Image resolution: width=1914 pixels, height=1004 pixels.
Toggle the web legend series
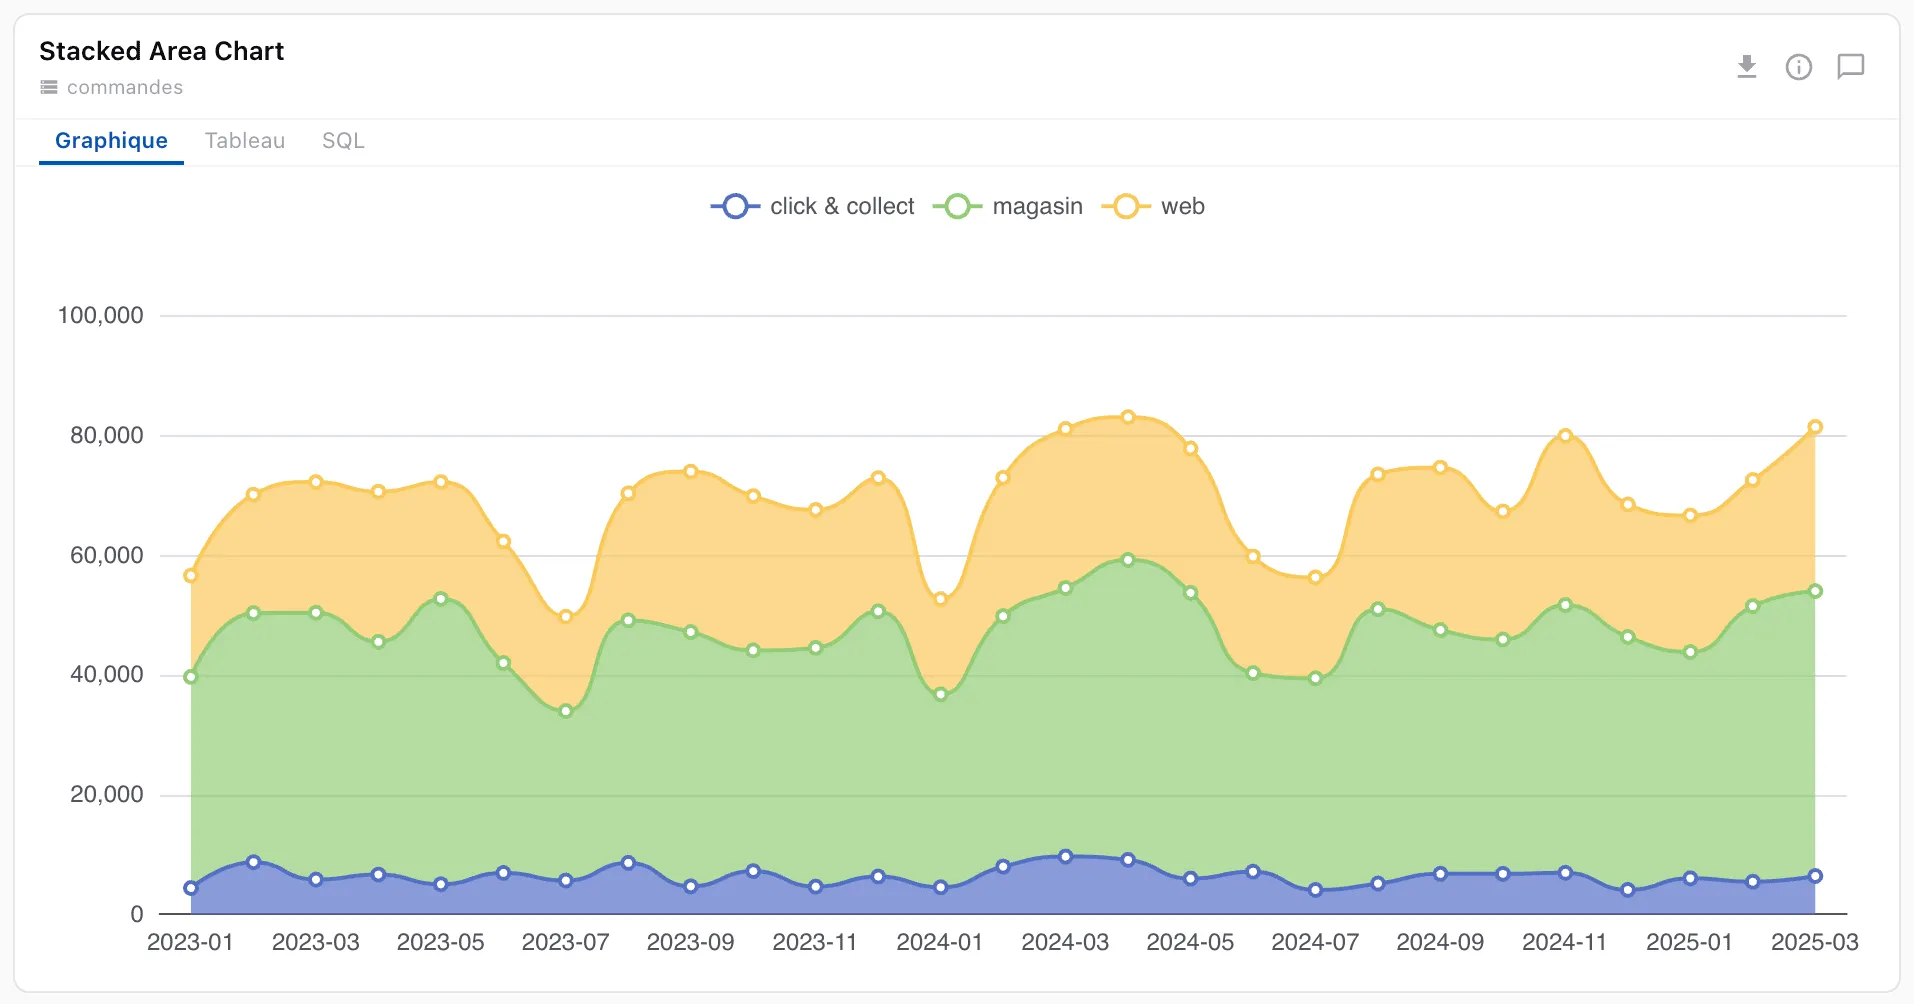[x=1153, y=207]
